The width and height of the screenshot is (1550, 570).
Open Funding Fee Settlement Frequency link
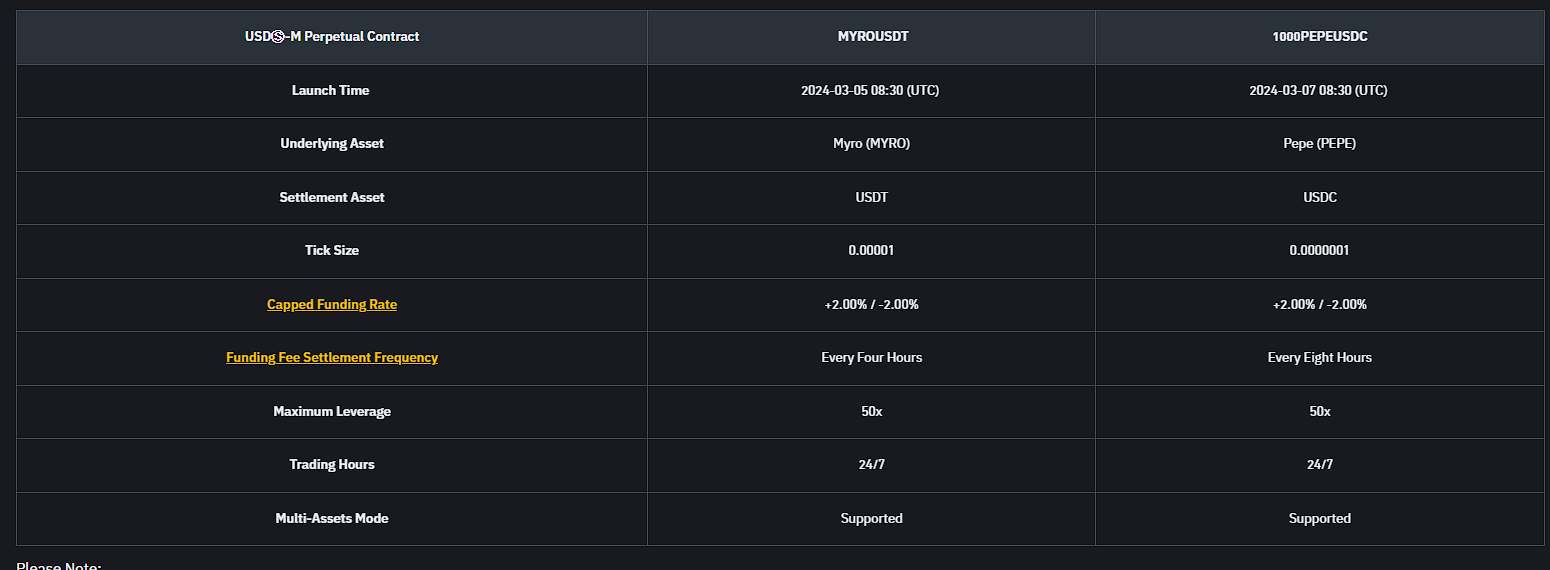(331, 357)
